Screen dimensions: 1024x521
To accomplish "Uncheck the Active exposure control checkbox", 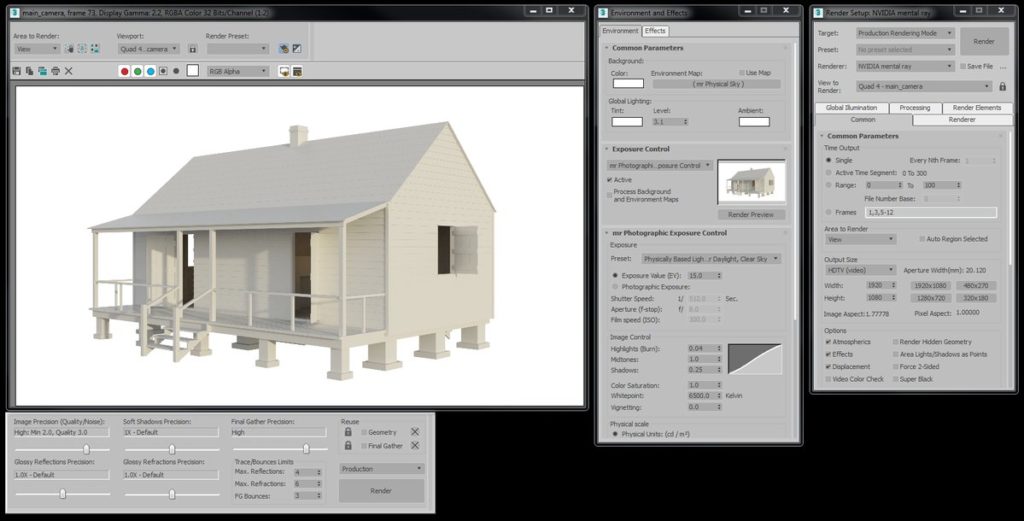I will click(x=611, y=180).
